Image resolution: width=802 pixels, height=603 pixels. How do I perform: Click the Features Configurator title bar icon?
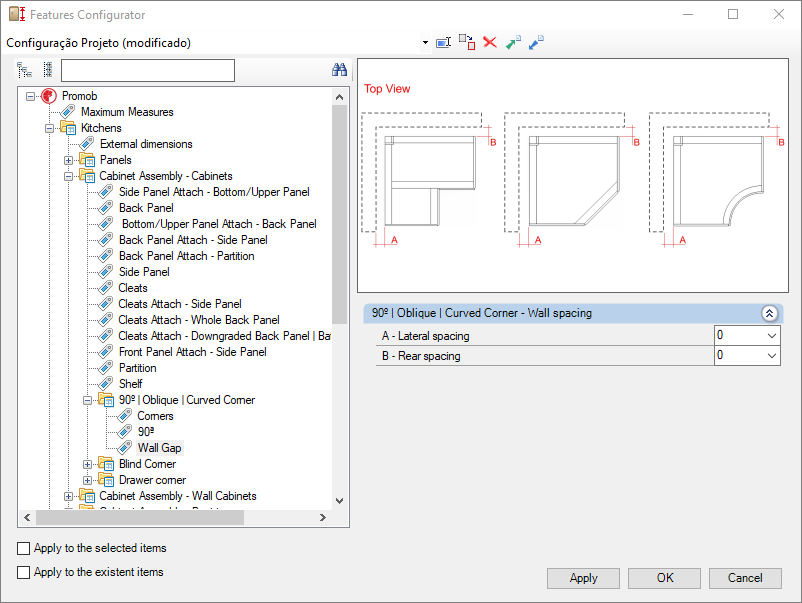(x=17, y=14)
